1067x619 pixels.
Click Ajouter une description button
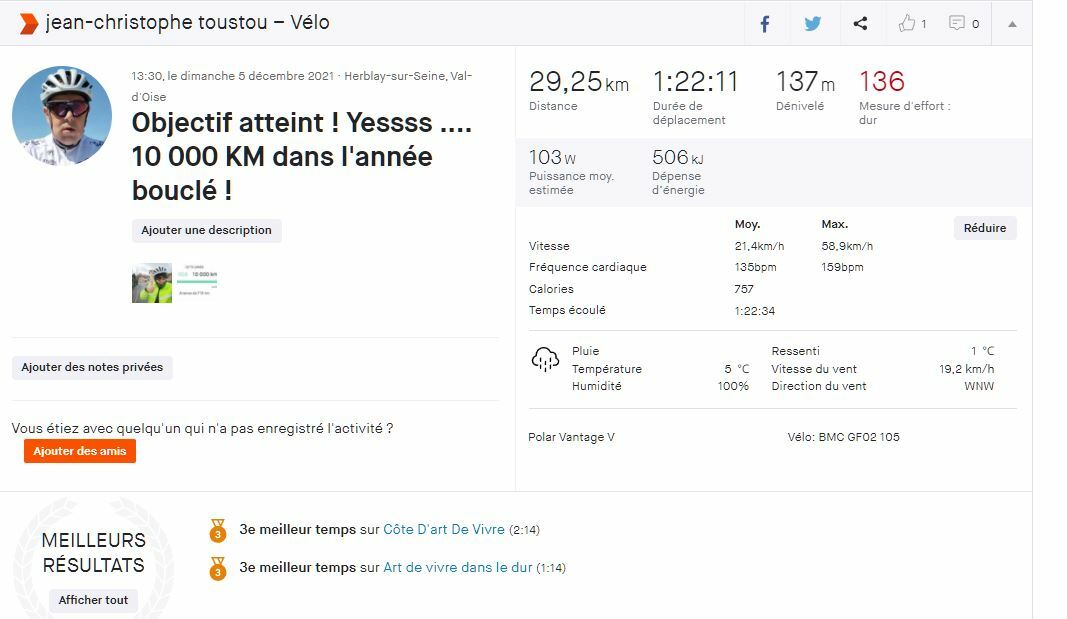206,230
